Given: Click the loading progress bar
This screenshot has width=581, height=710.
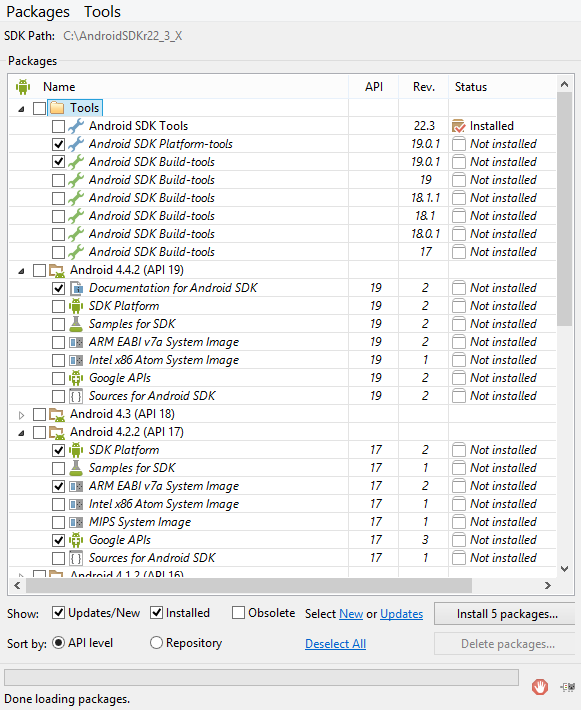Looking at the screenshot, I should [261, 677].
